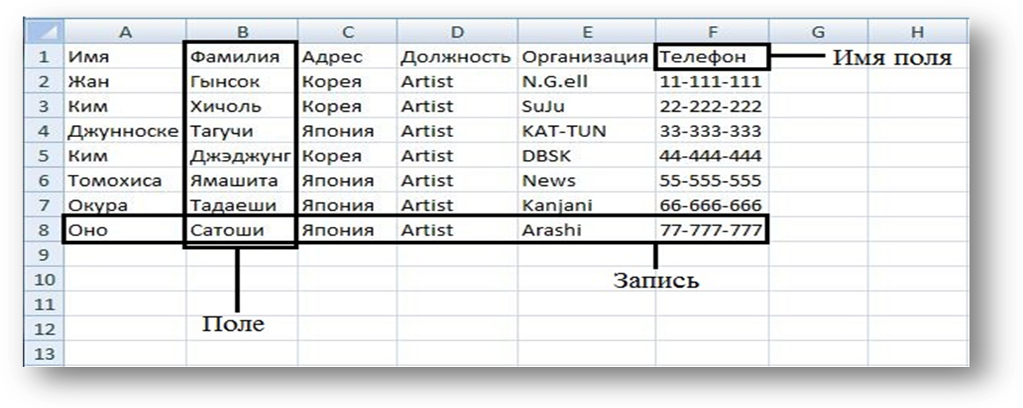
Task: Select row 13 header
Action: (43, 353)
